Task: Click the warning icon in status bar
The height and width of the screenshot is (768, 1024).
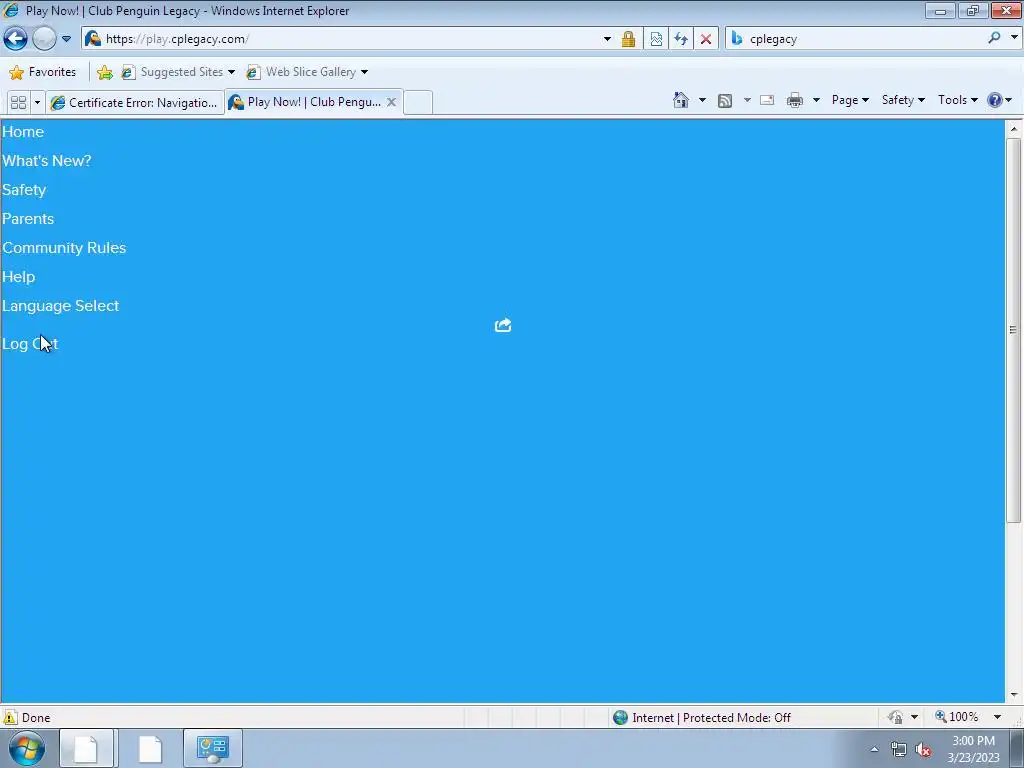Action: coord(10,718)
